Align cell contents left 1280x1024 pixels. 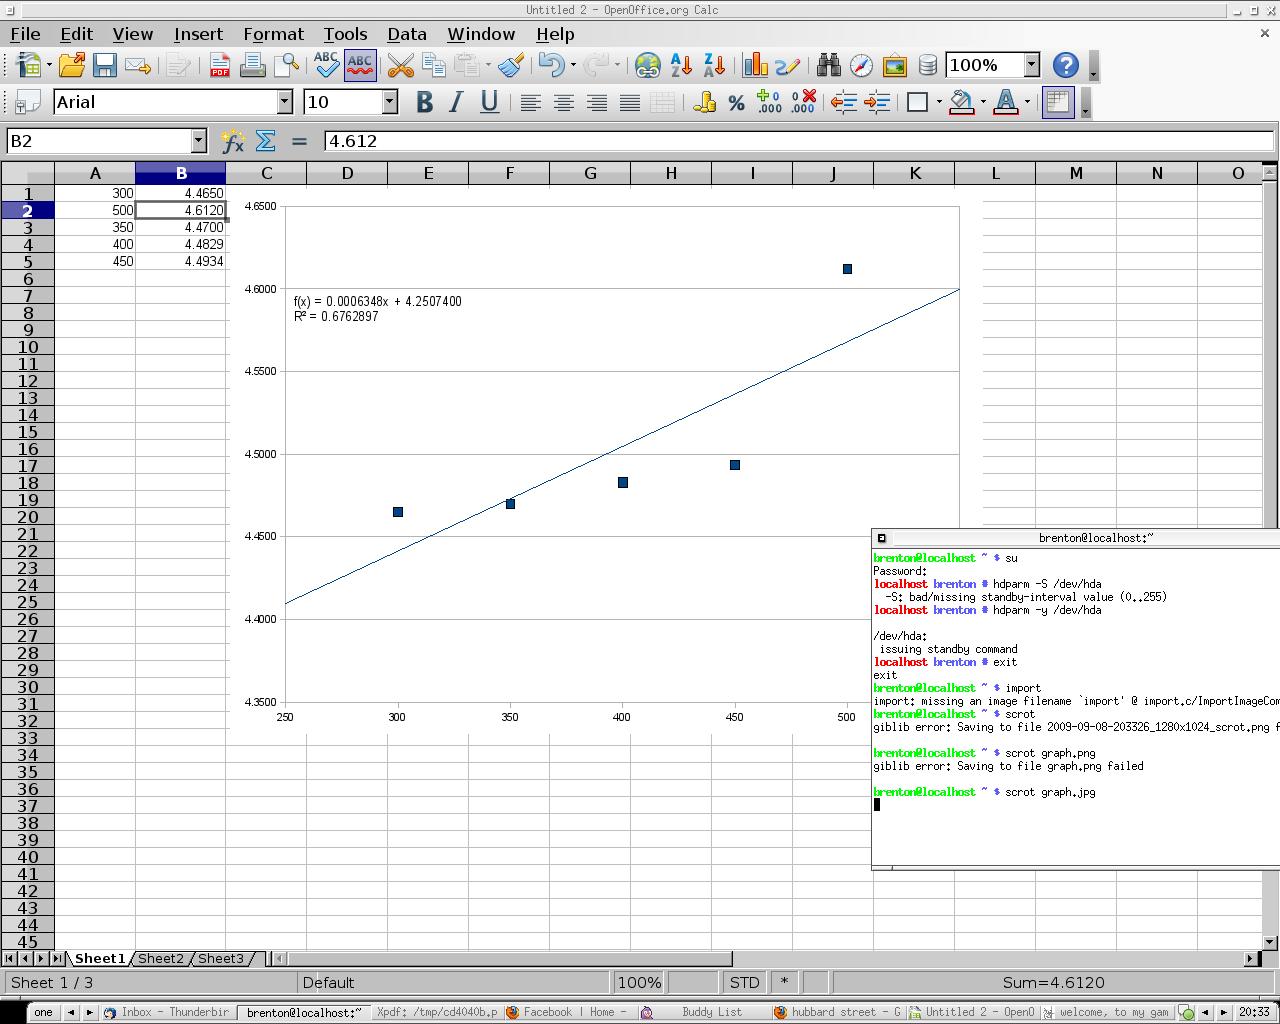coord(530,102)
